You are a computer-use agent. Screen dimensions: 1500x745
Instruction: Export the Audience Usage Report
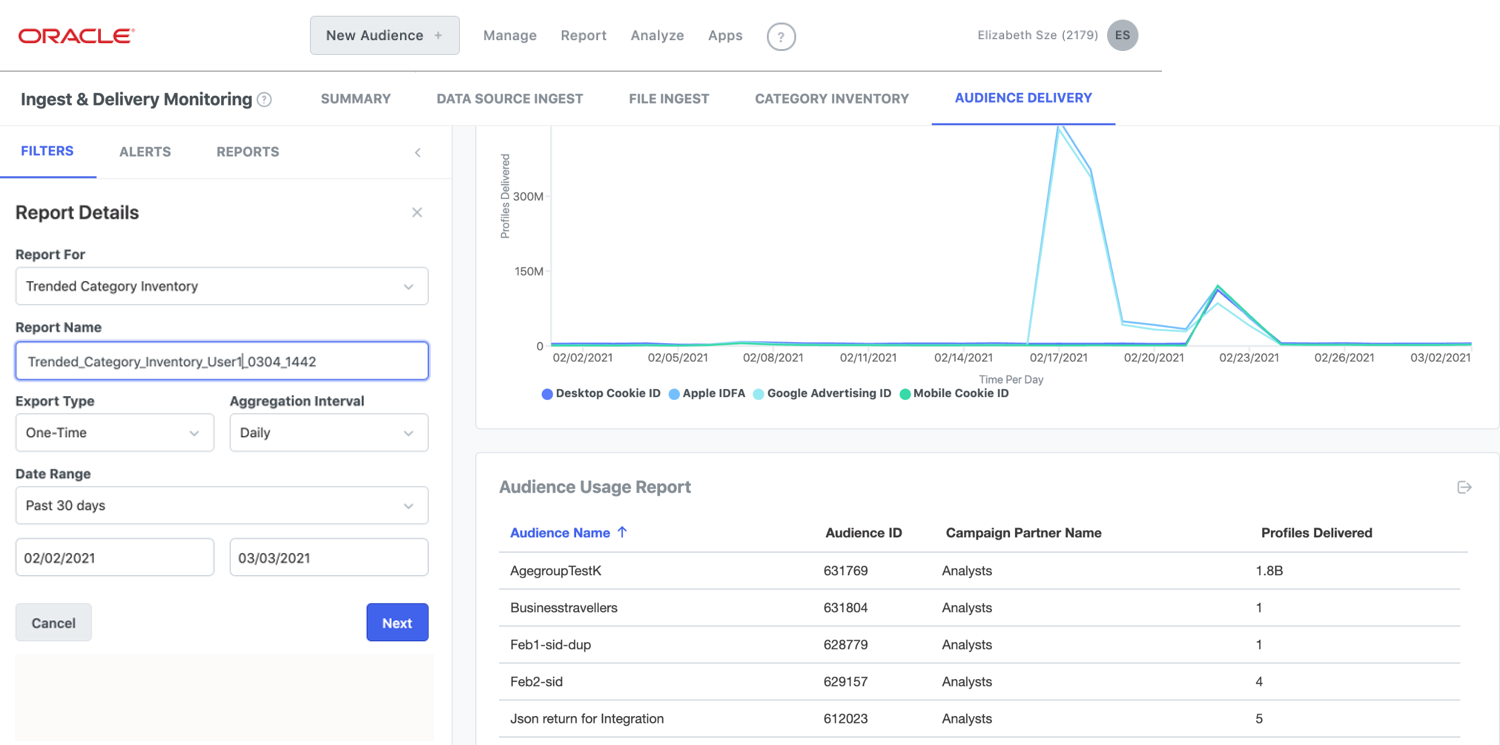tap(1464, 487)
